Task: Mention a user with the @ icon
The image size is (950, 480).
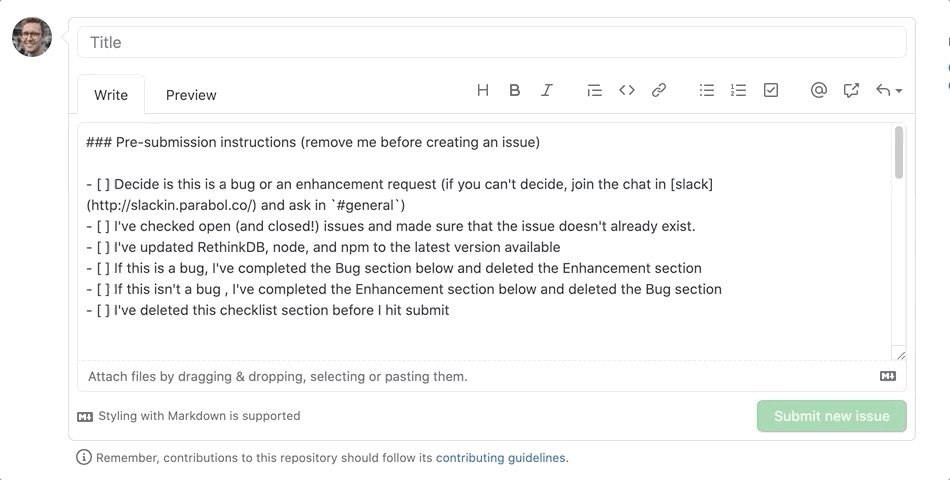Action: point(819,90)
